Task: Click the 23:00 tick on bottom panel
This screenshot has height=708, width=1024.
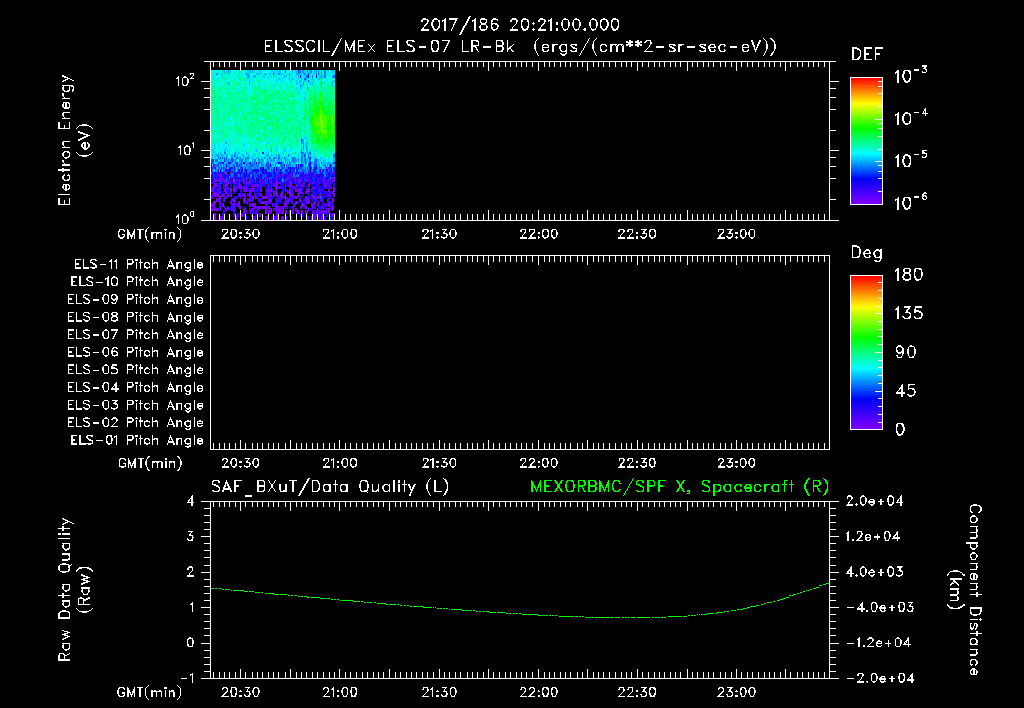Action: (x=736, y=693)
